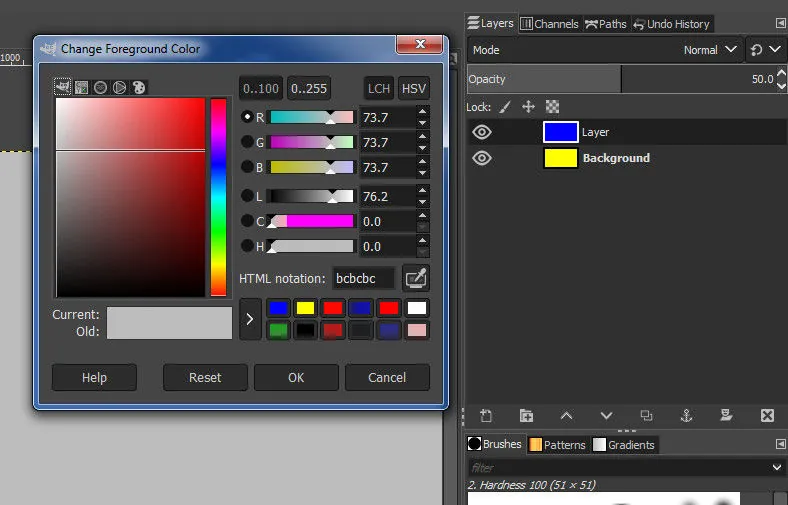Select the C chroma radio button
This screenshot has height=505, width=788.
[x=247, y=221]
